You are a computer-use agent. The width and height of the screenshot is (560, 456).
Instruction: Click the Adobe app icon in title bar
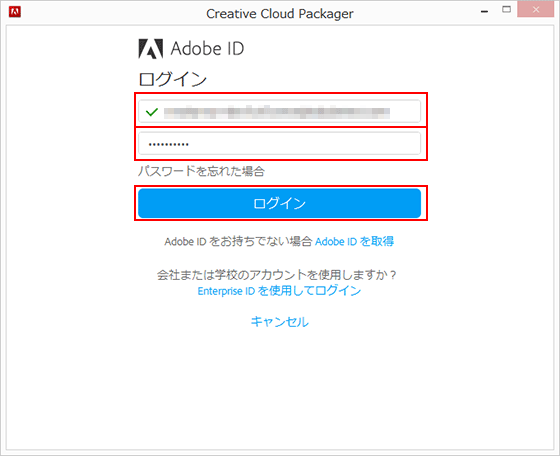15,12
